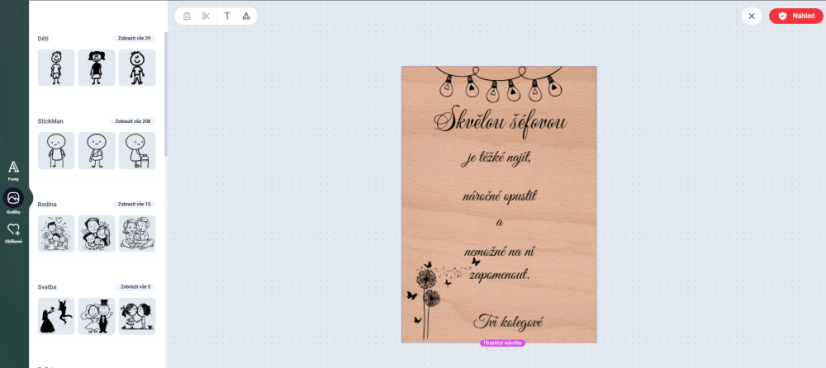Click the StickMan category heading
Image resolution: width=826 pixels, height=368 pixels.
(x=51, y=121)
